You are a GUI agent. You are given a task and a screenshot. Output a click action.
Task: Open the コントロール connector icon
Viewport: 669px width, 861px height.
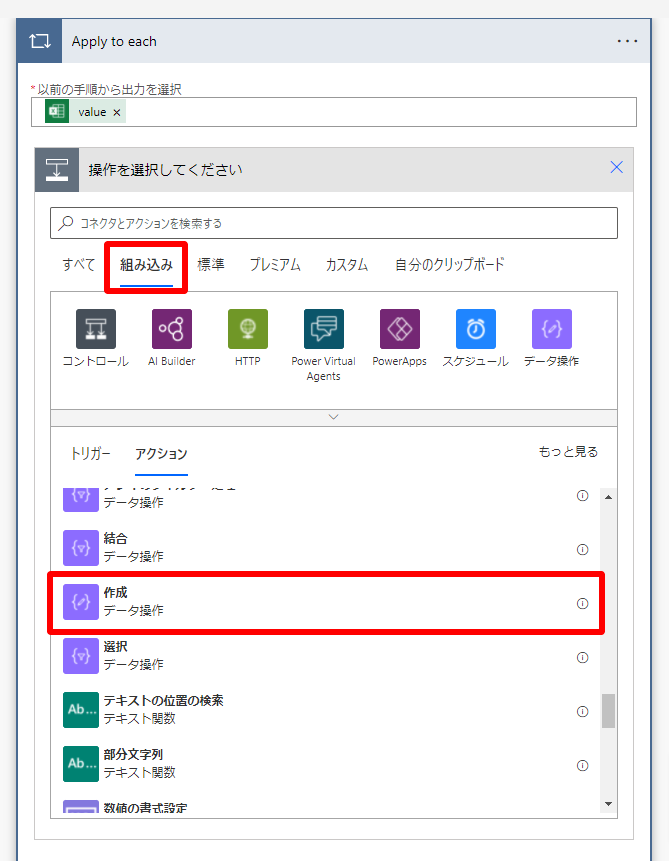coord(96,329)
